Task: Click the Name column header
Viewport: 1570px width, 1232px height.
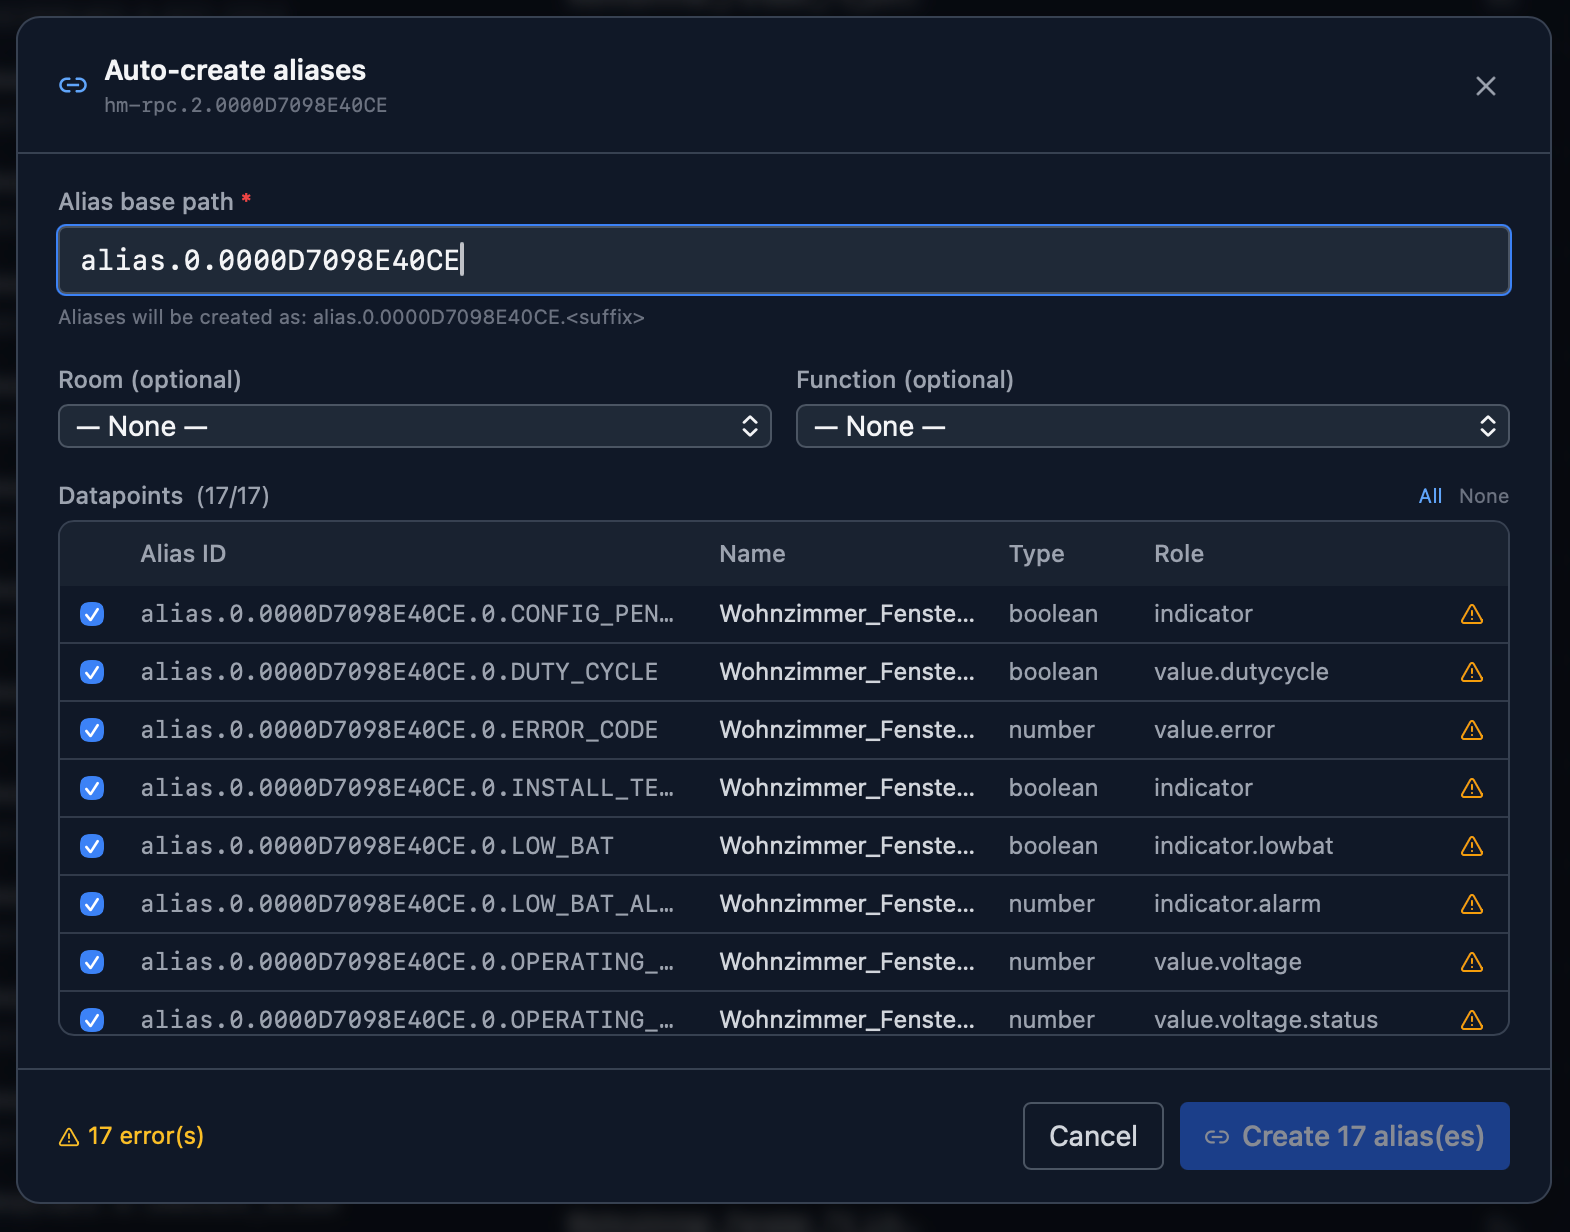Action: point(752,554)
